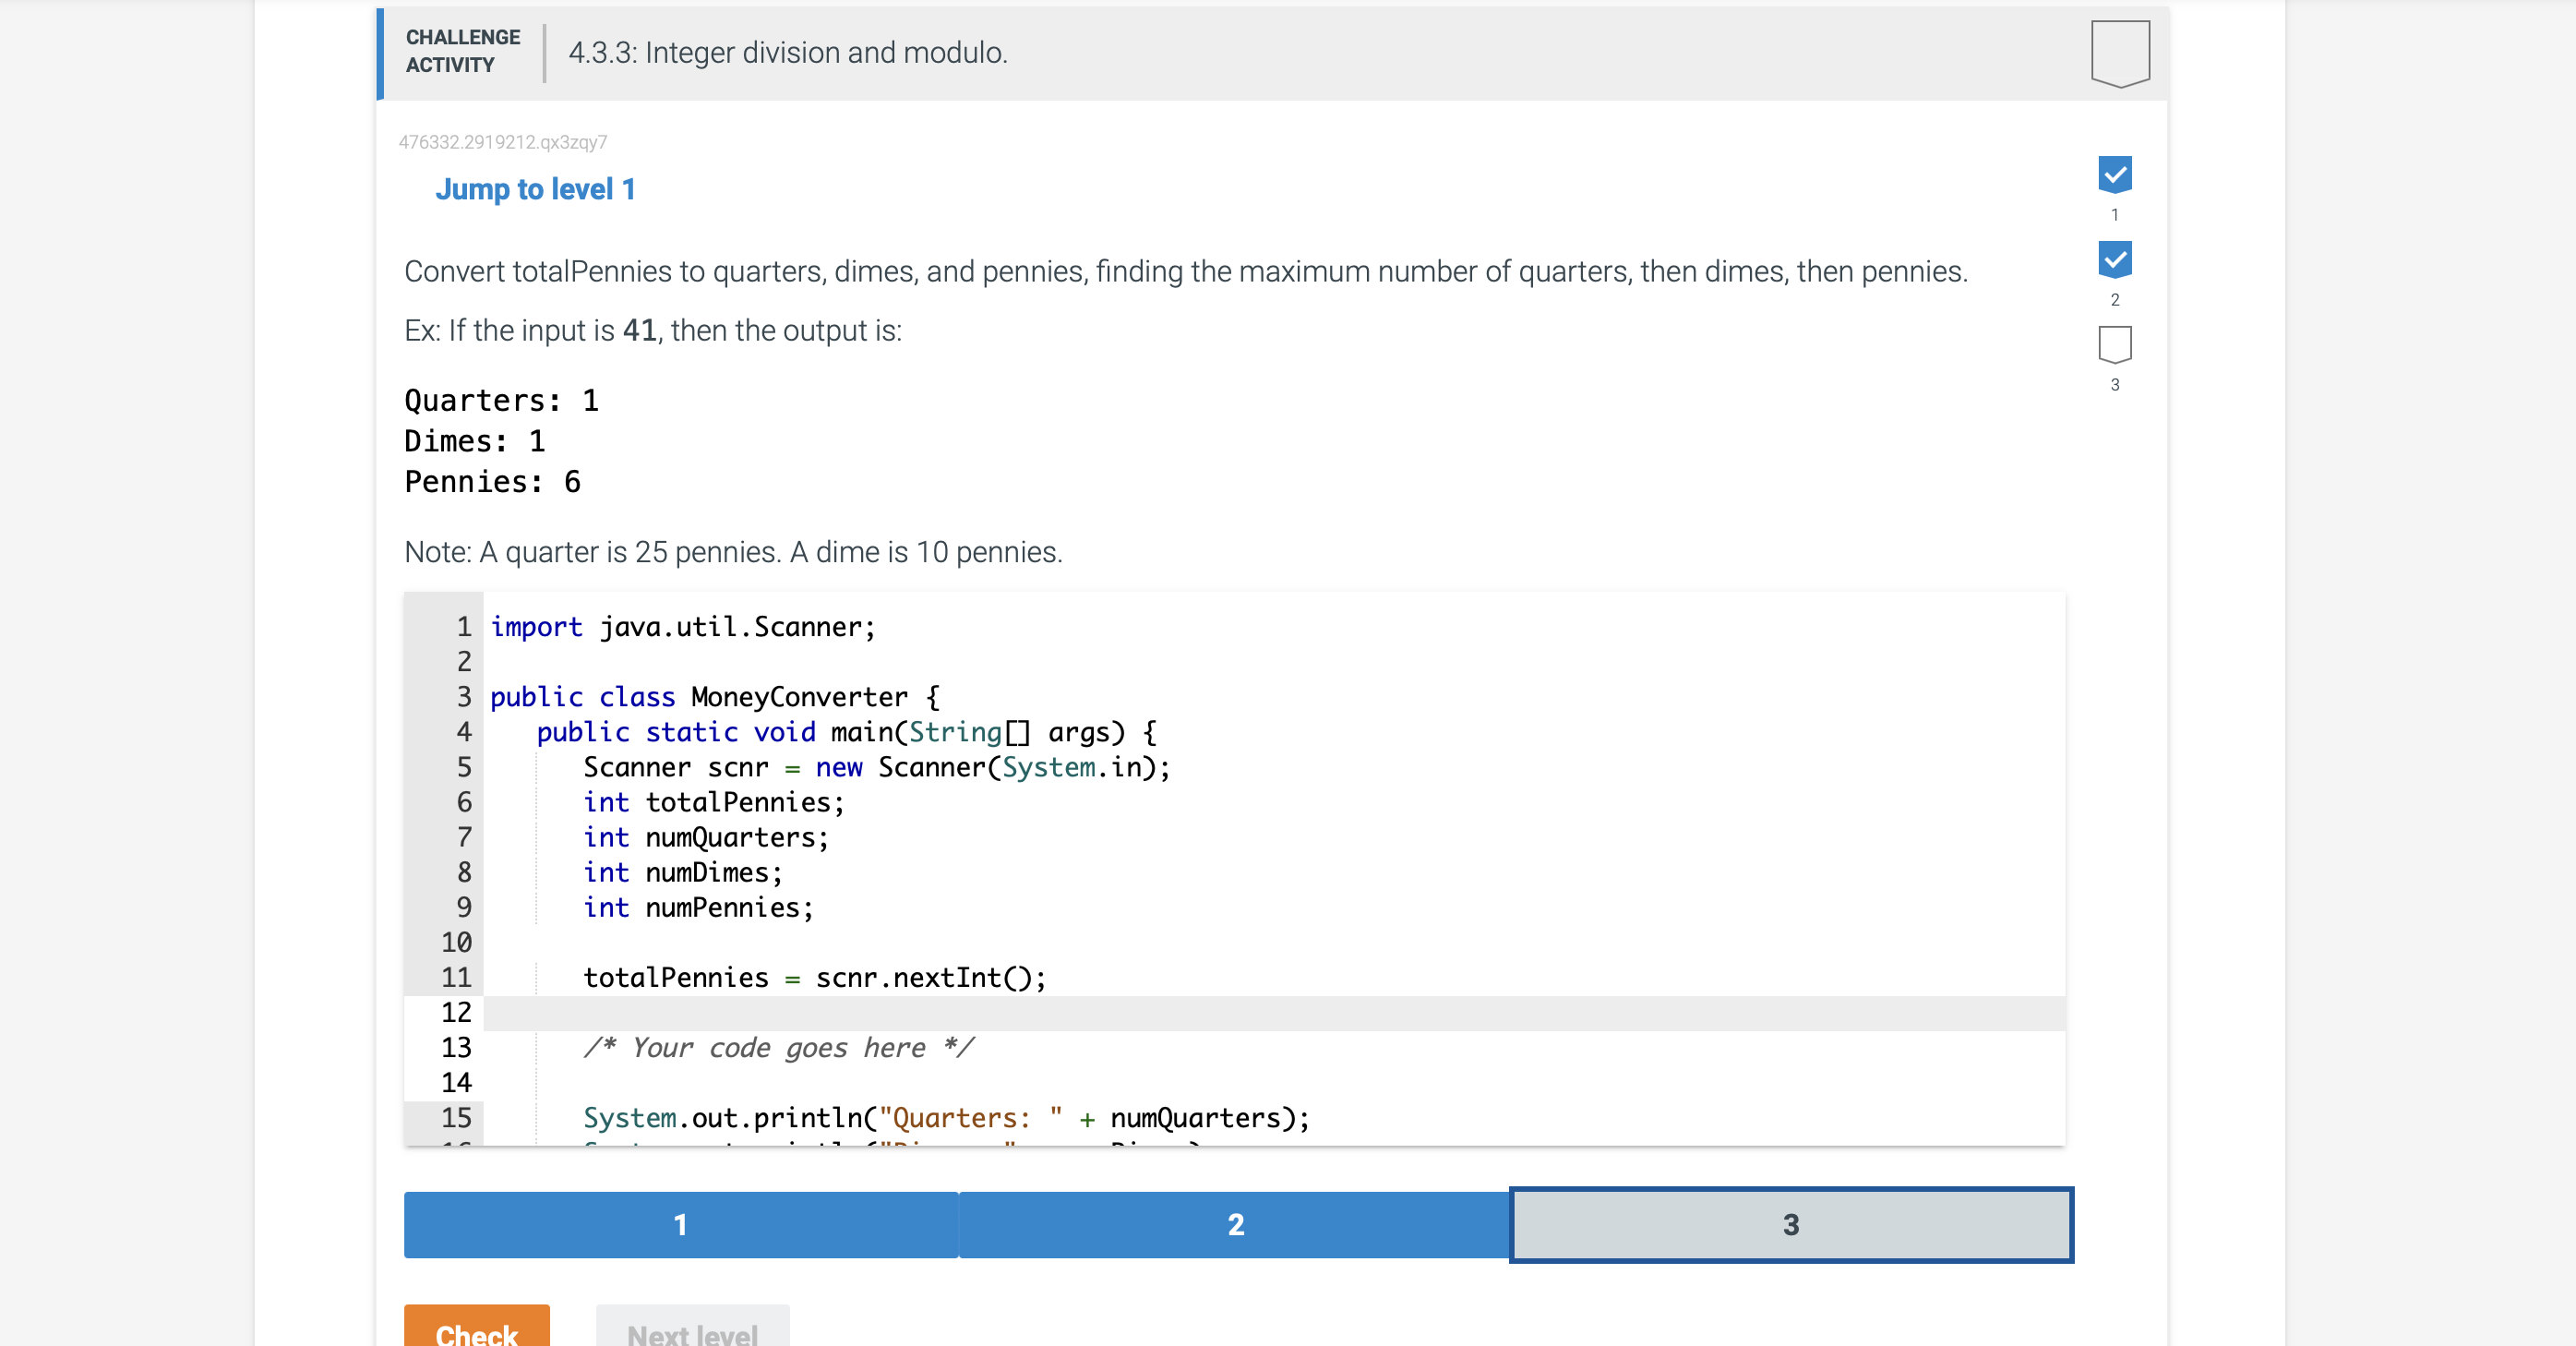Click the activity completion badge in the header
Screen dimensions: 2576x1346
tap(2119, 52)
